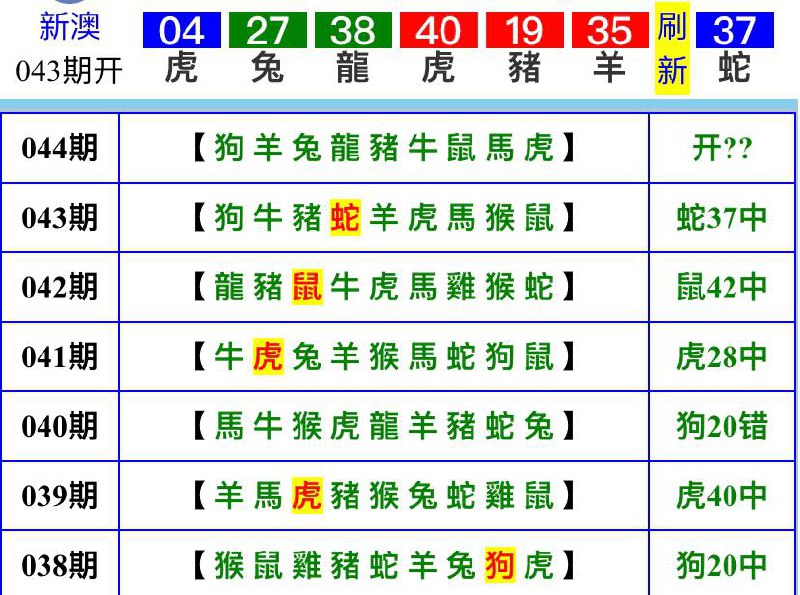Viewport: 800px width, 595px height.
Task: Click highlighted 狗 in 038期 row
Action: (500, 565)
